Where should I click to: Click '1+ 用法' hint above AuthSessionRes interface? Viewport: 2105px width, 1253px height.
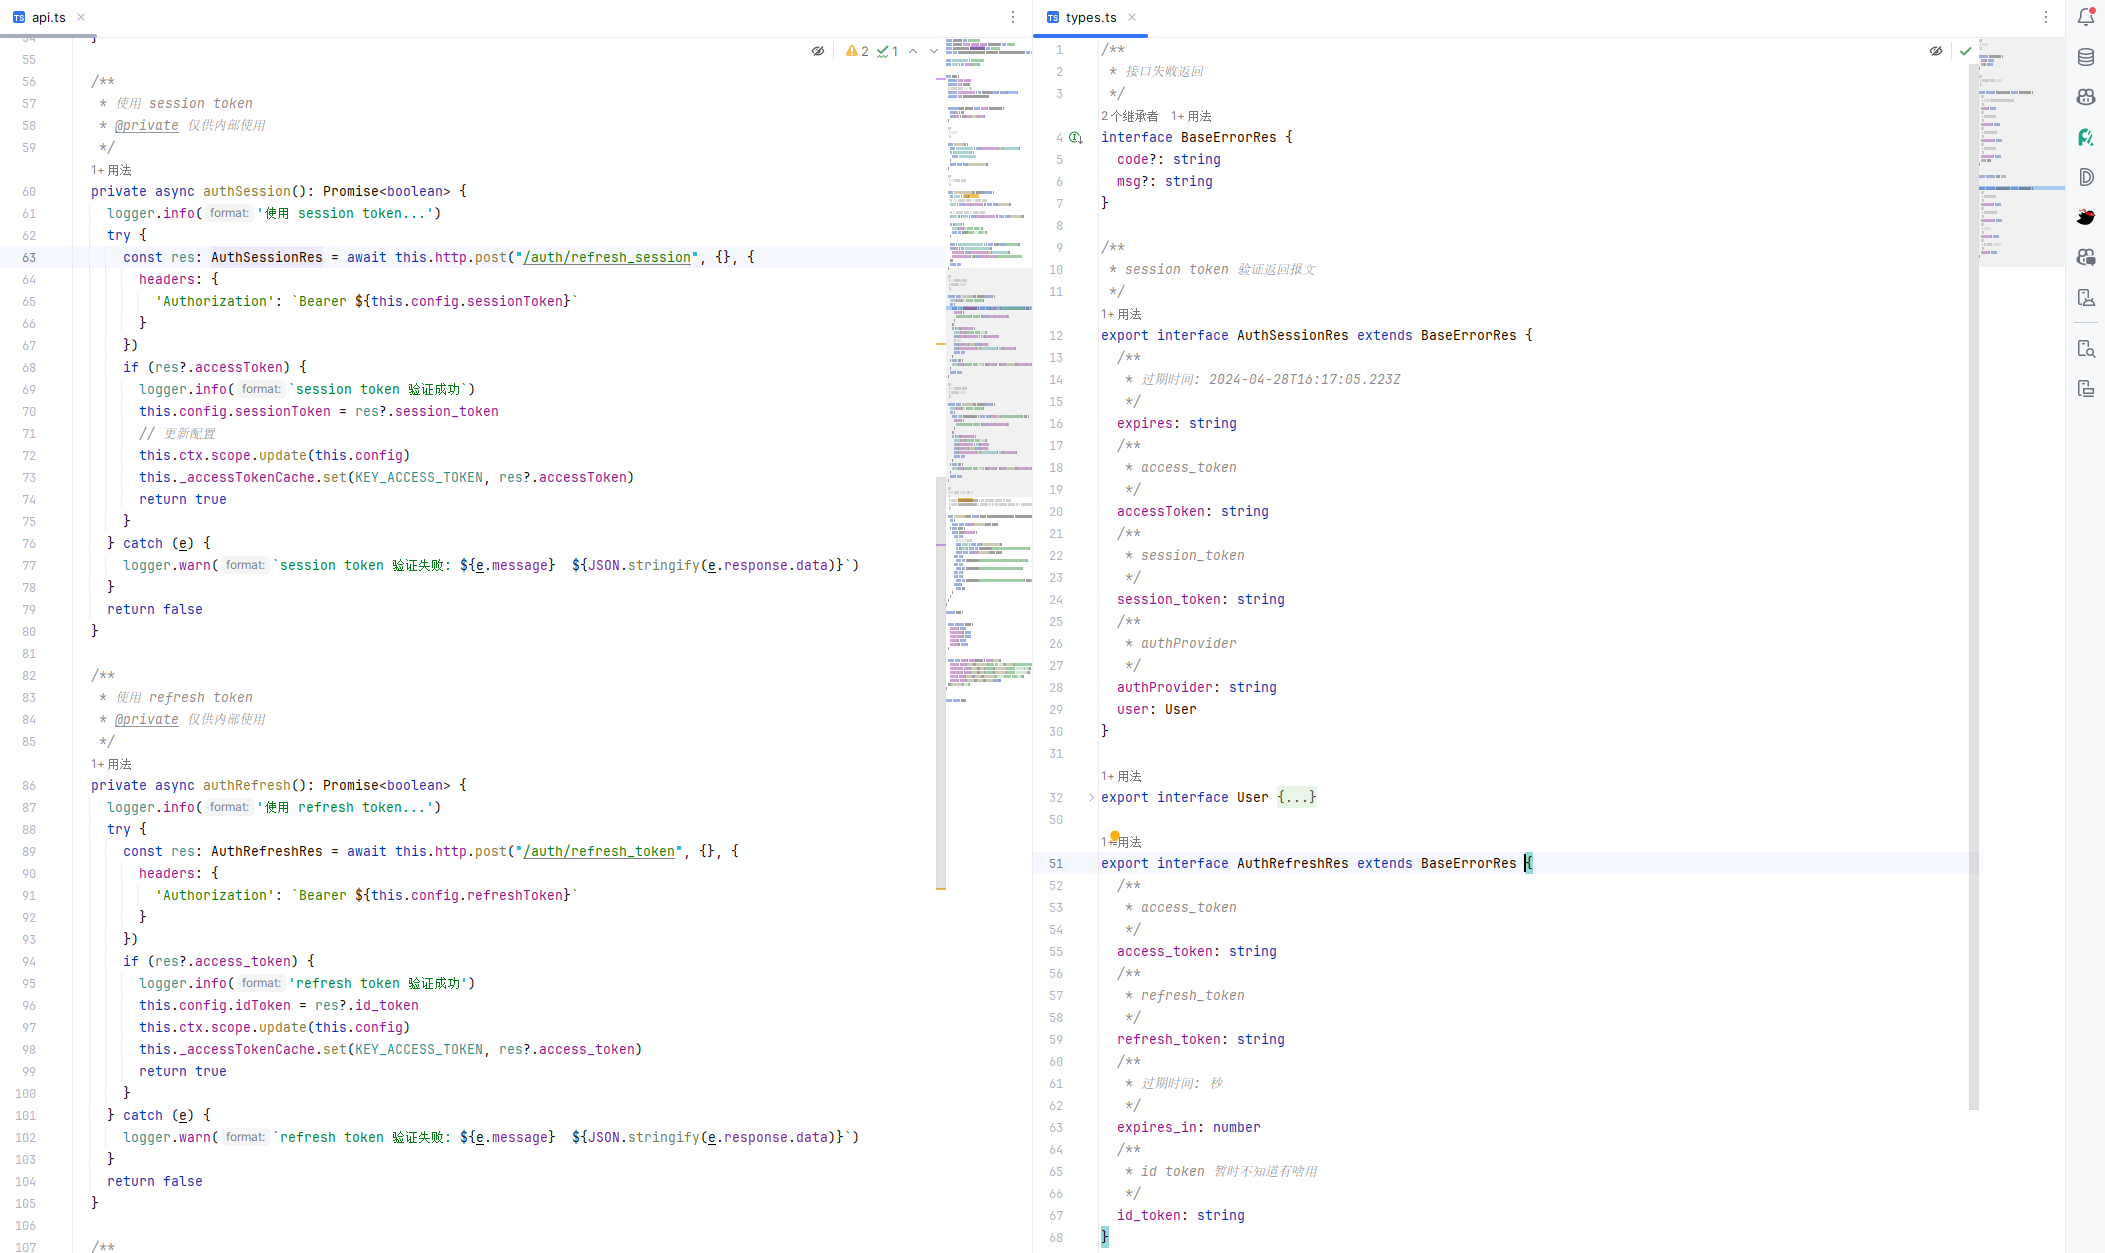point(1121,314)
